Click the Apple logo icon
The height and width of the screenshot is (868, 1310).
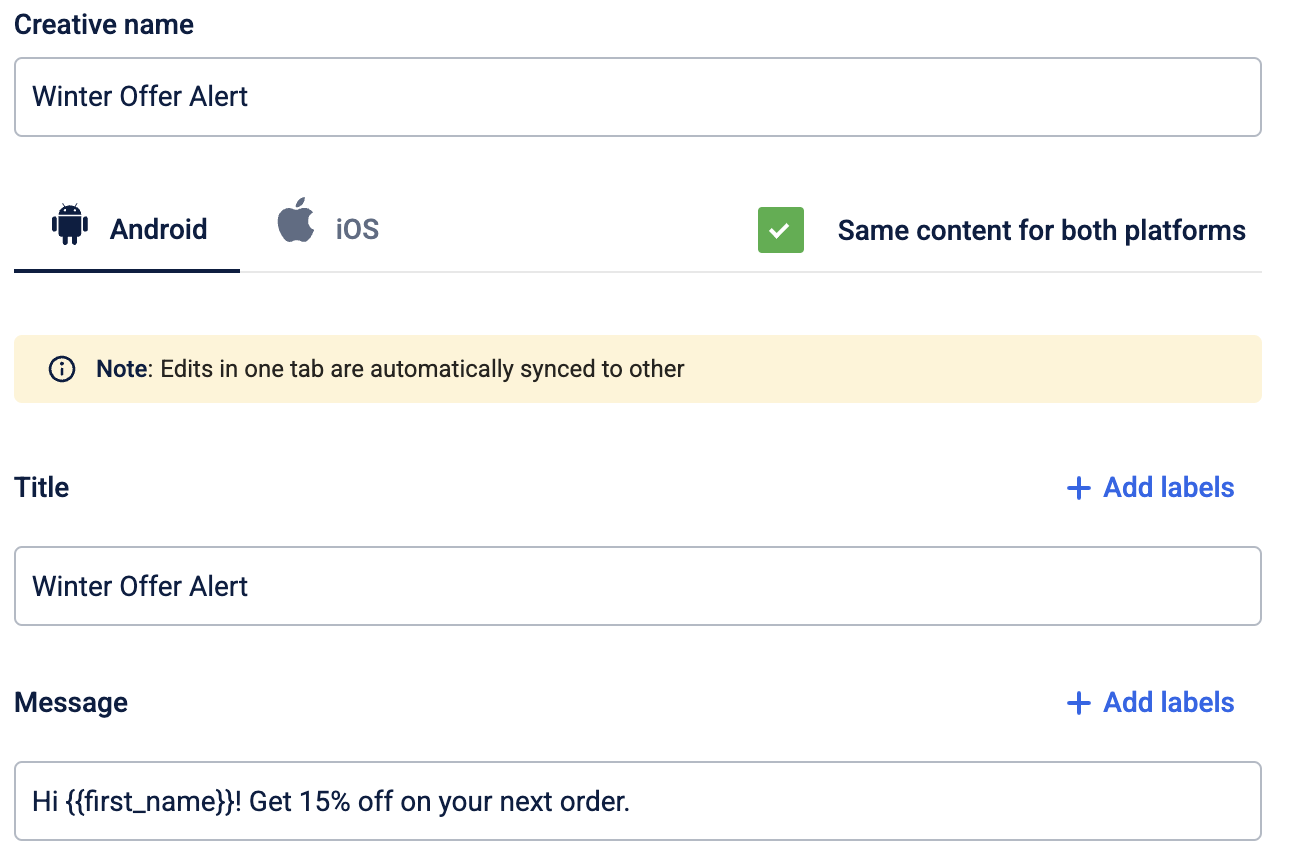295,220
